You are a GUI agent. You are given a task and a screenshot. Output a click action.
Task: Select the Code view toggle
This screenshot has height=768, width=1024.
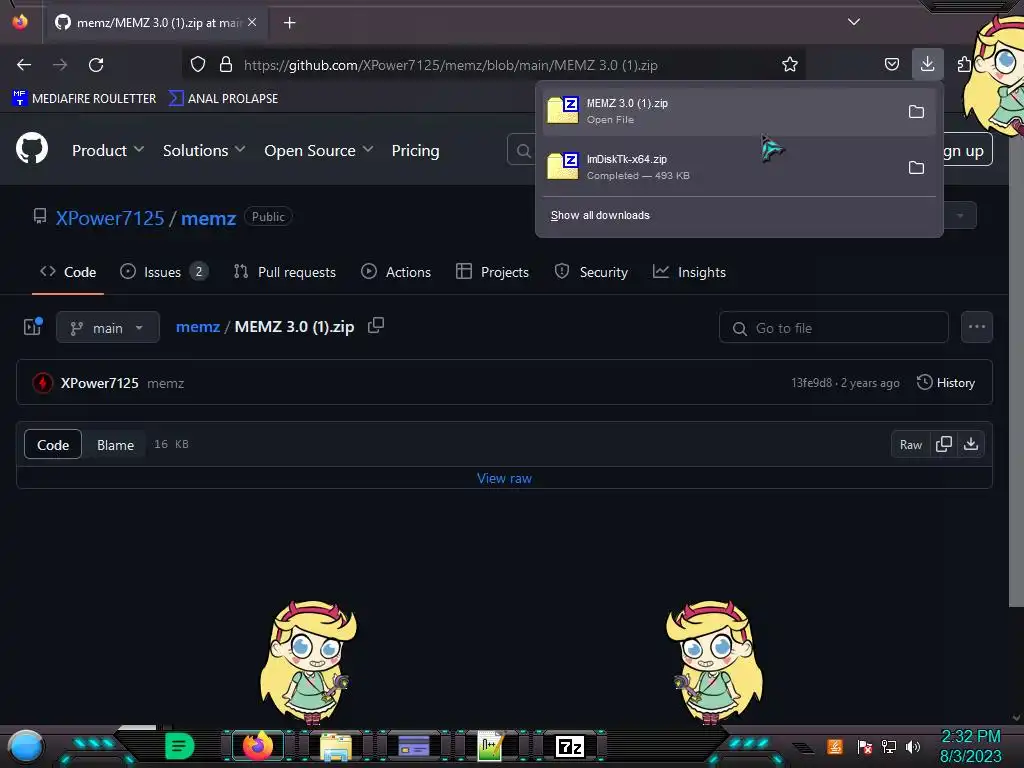[x=53, y=445]
